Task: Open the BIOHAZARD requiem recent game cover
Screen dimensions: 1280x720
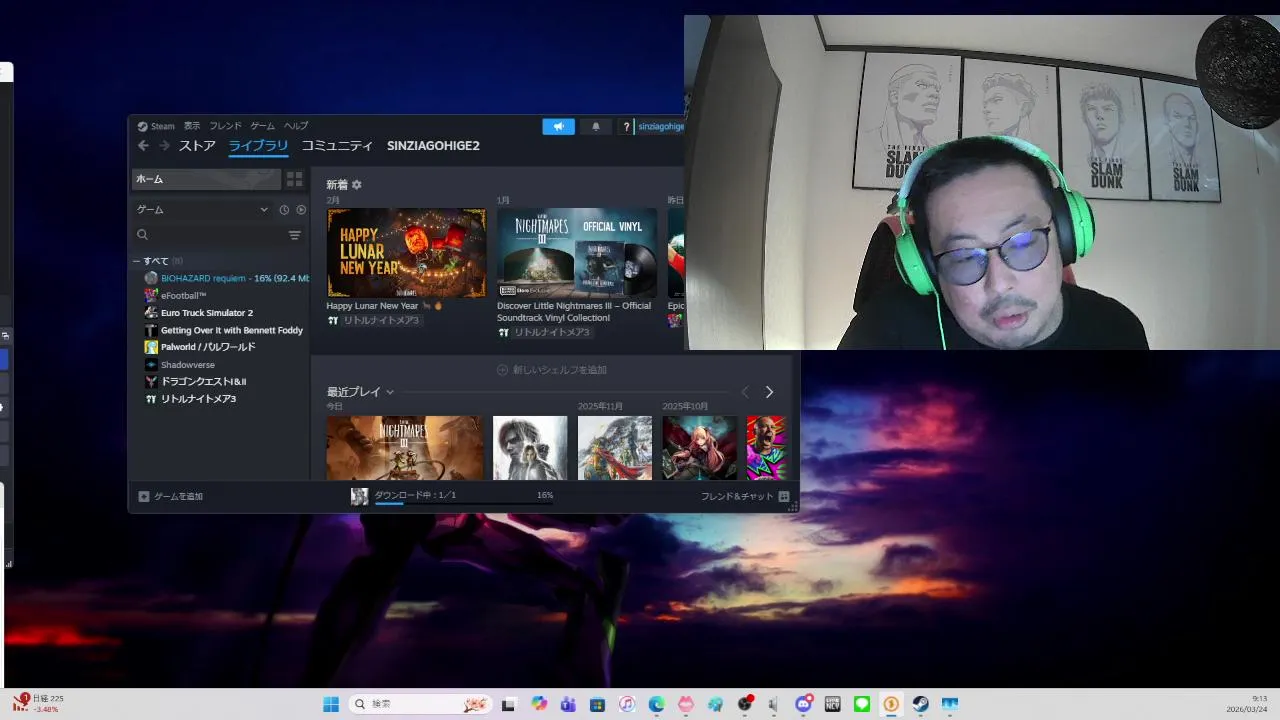Action: point(530,448)
